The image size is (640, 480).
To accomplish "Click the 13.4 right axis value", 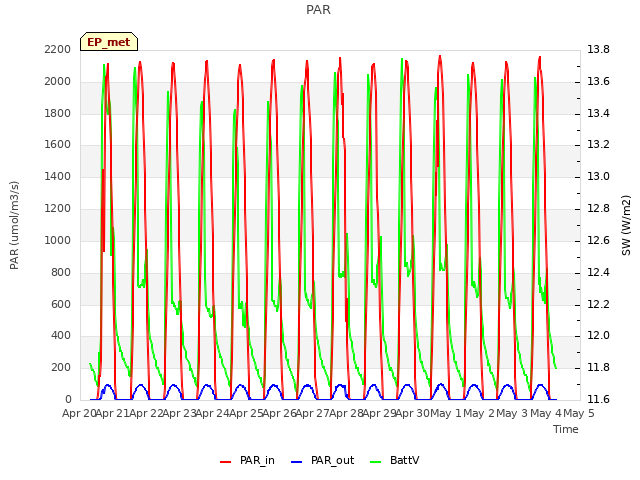I will 598,113.
